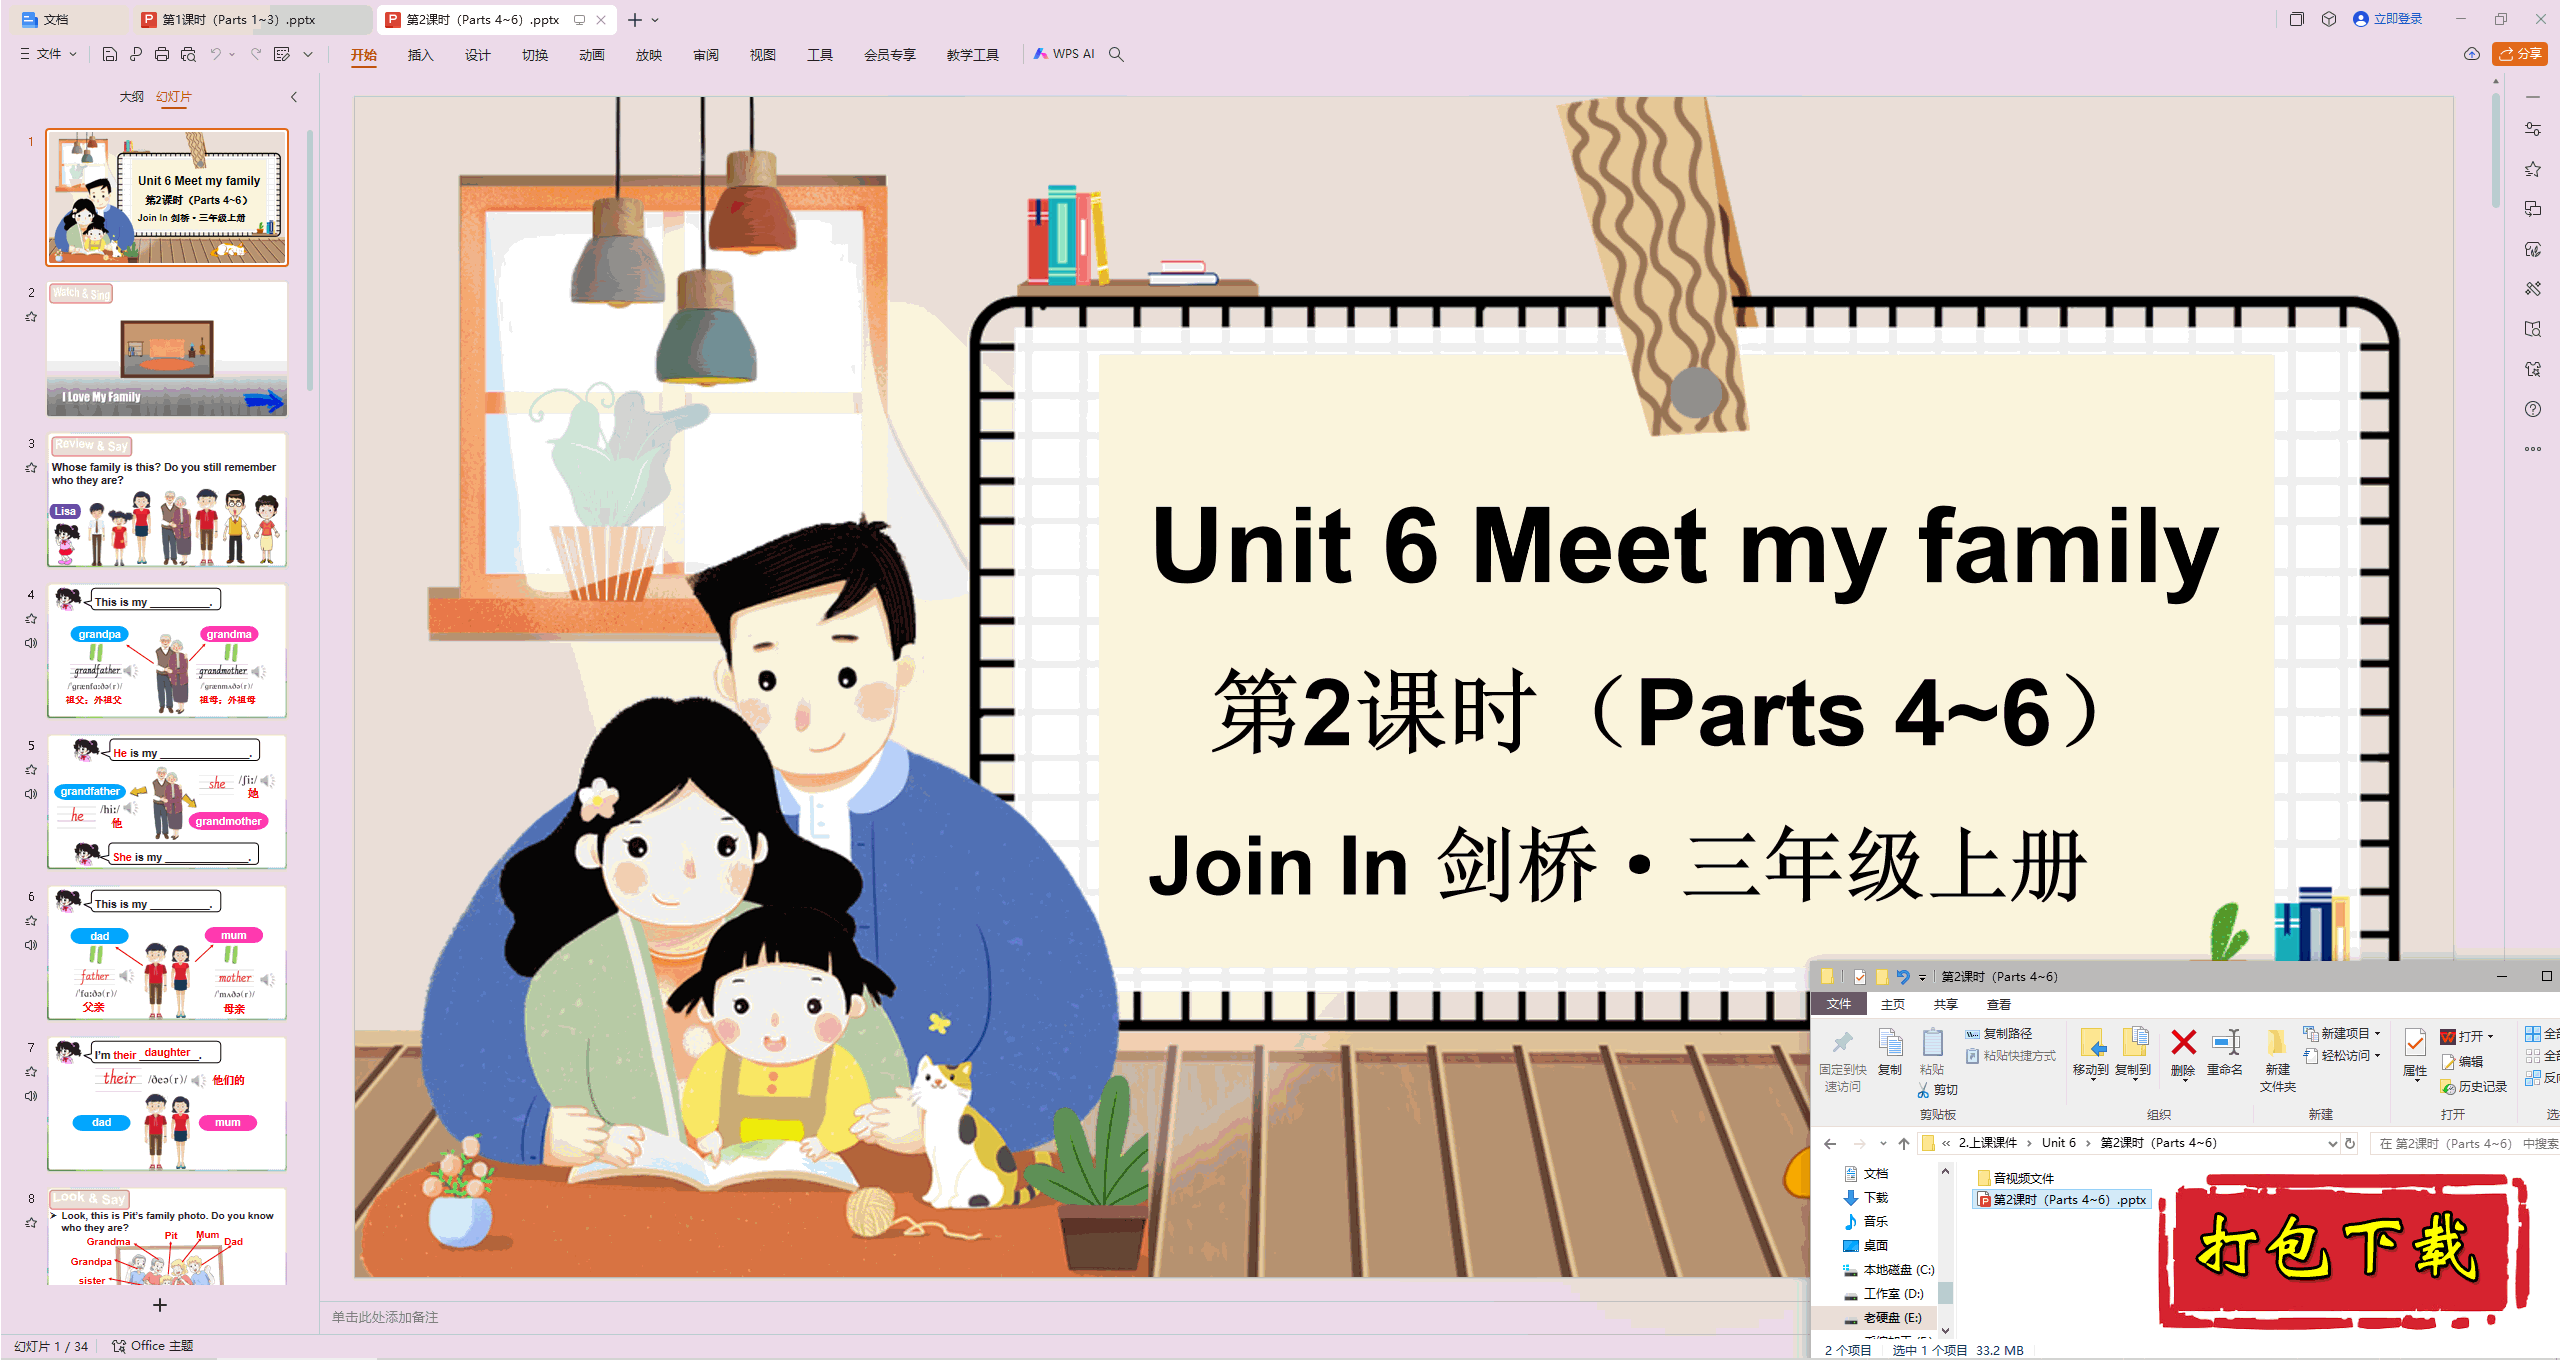Screen dimensions: 2560x1360
Task: Open recent locations dropdown in Explorer navigation
Action: (x=1883, y=1143)
